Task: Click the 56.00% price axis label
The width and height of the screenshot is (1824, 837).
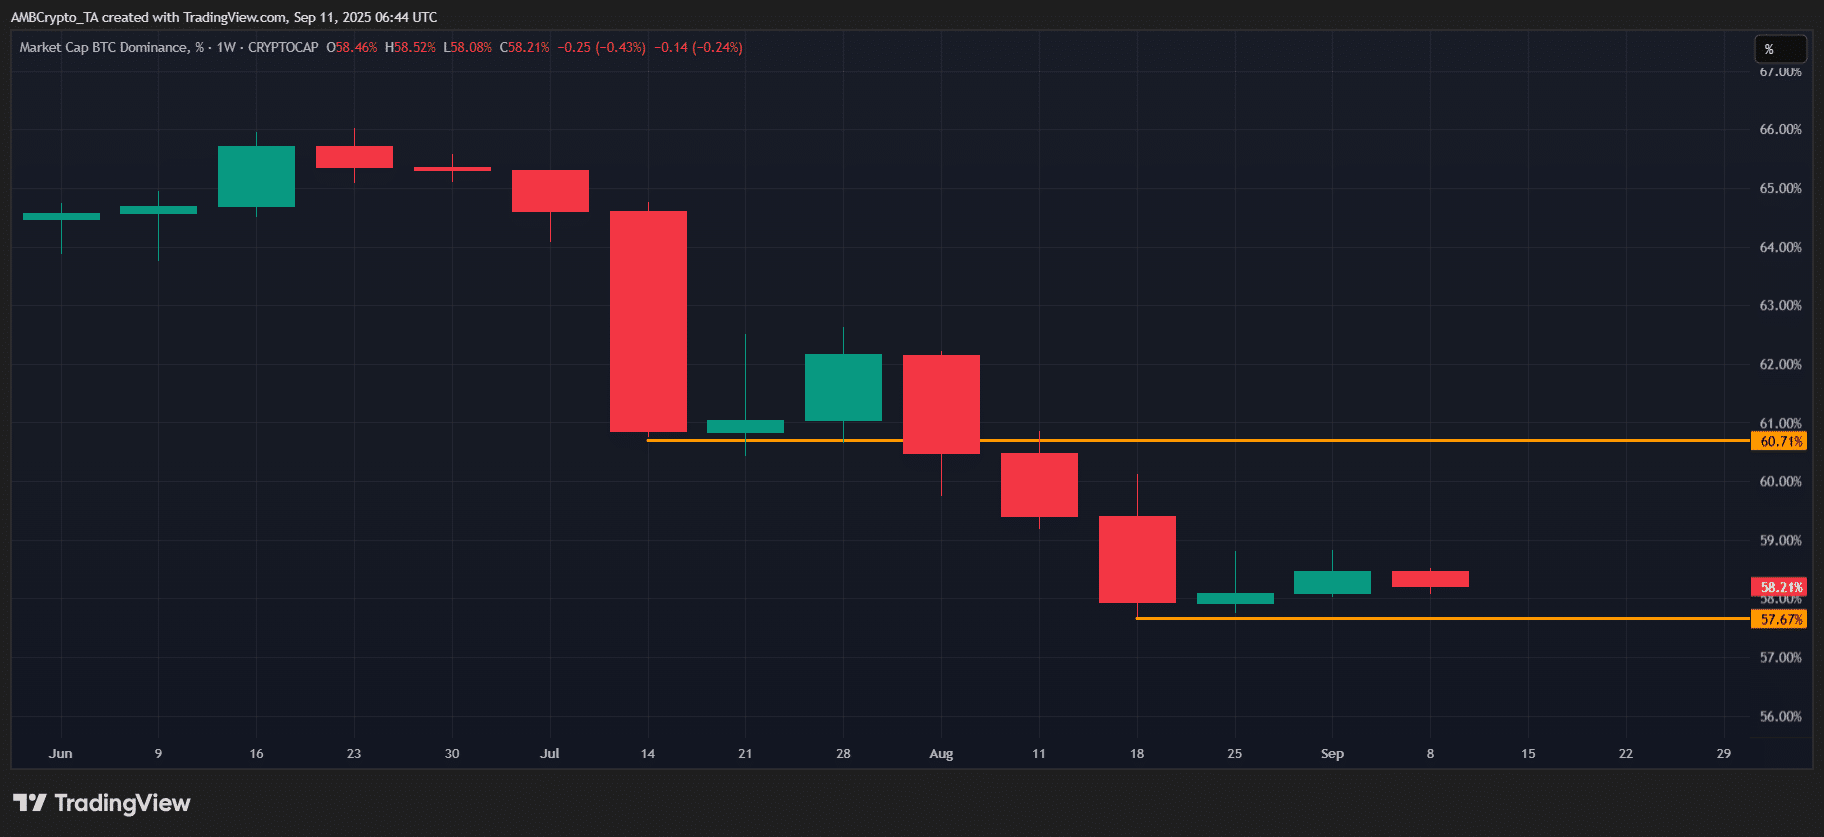Action: click(x=1780, y=717)
